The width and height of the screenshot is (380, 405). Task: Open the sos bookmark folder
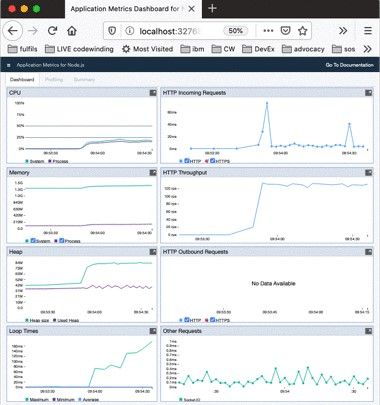[344, 49]
